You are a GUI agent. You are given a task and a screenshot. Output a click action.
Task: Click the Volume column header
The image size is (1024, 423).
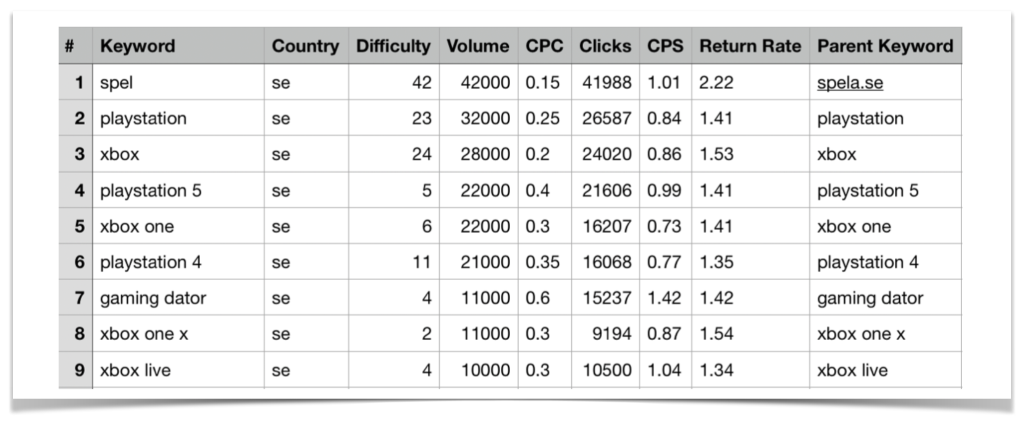[x=479, y=46]
